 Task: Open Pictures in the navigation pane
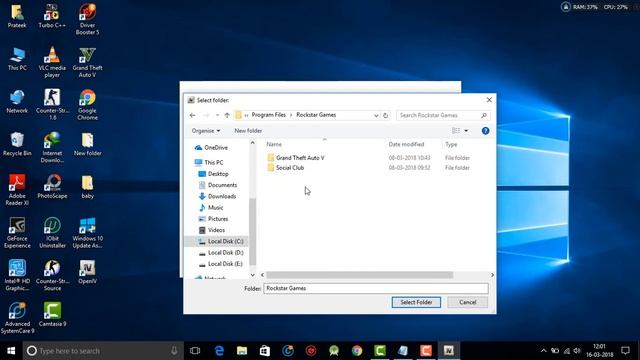point(218,219)
